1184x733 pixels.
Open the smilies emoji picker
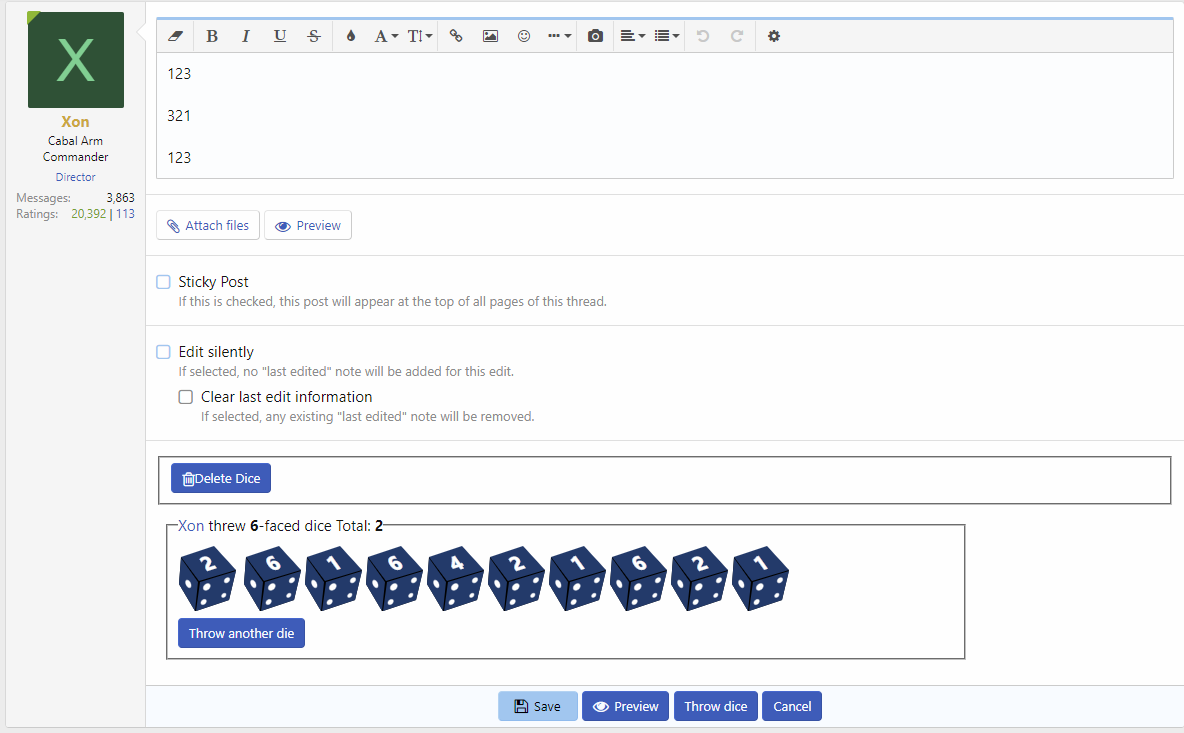tap(524, 36)
